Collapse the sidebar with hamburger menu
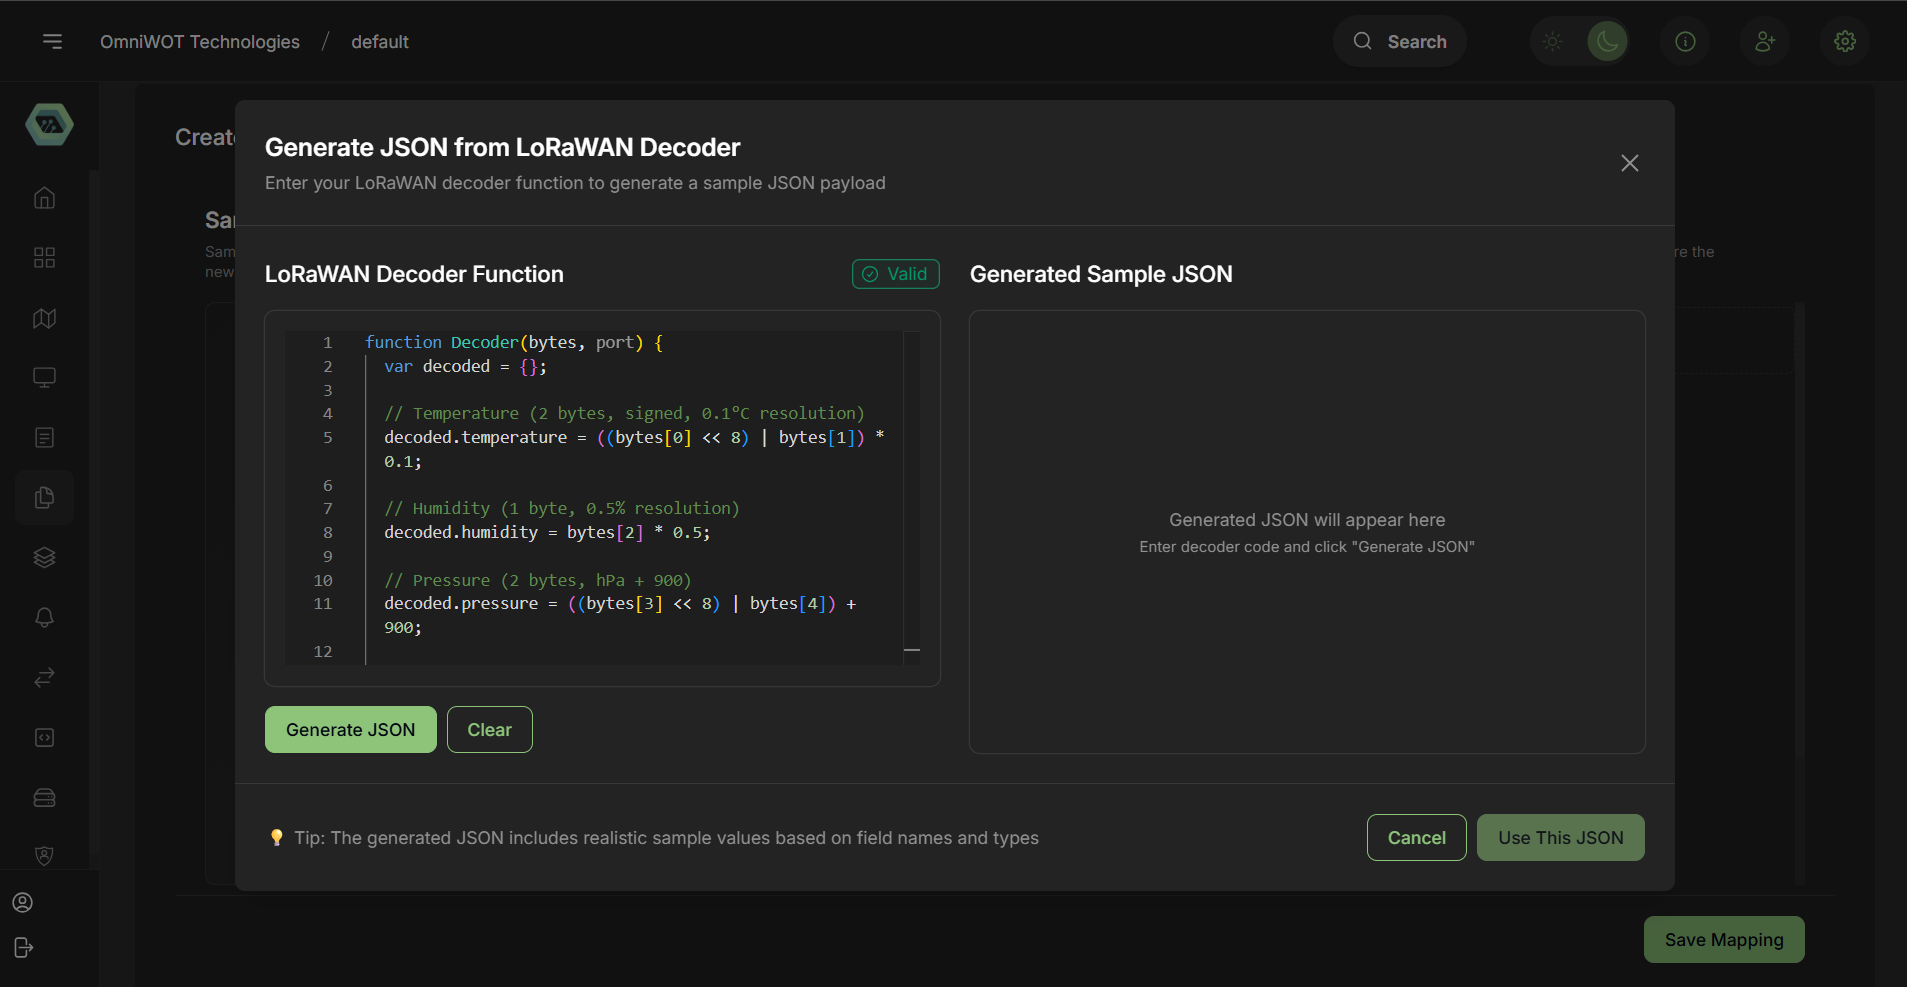 pyautogui.click(x=52, y=41)
